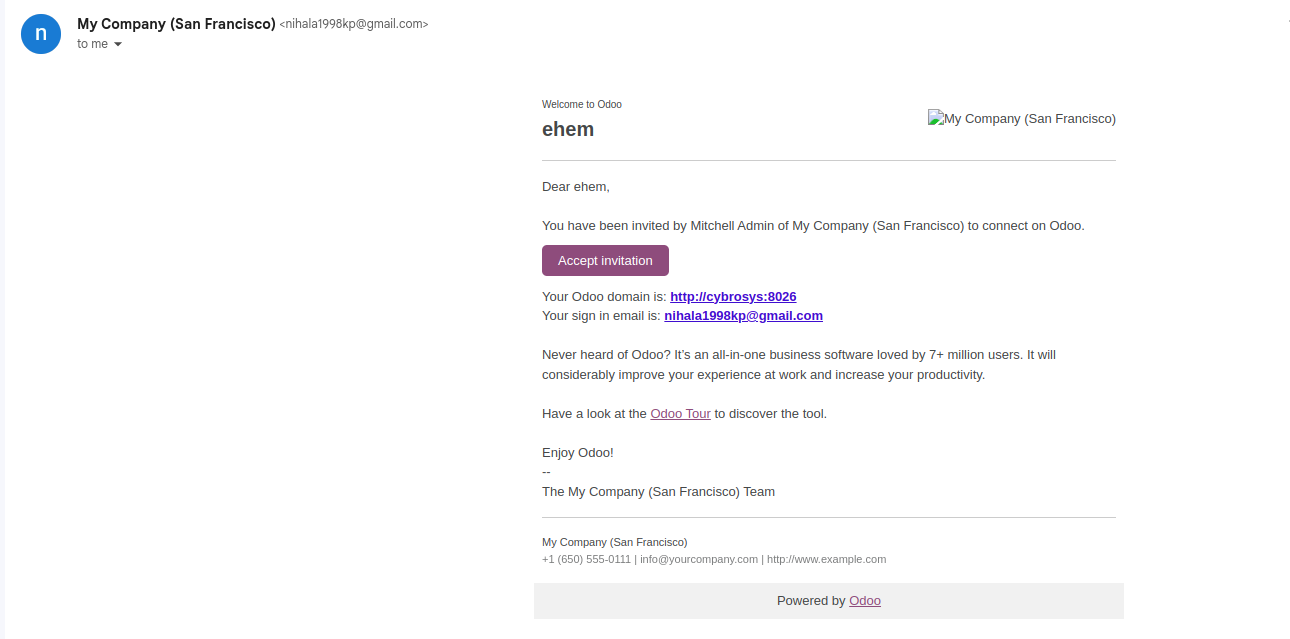1290x639 pixels.
Task: Click the "to me" recipient label
Action: [92, 44]
